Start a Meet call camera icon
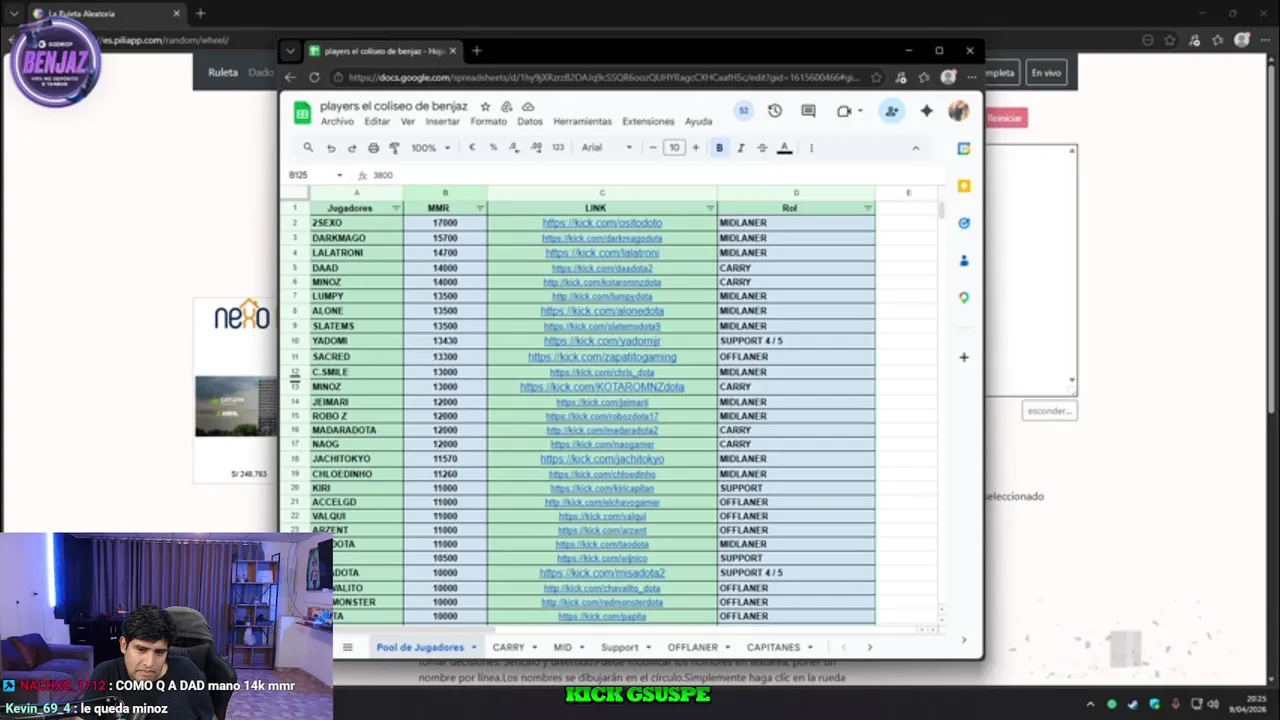 point(845,111)
